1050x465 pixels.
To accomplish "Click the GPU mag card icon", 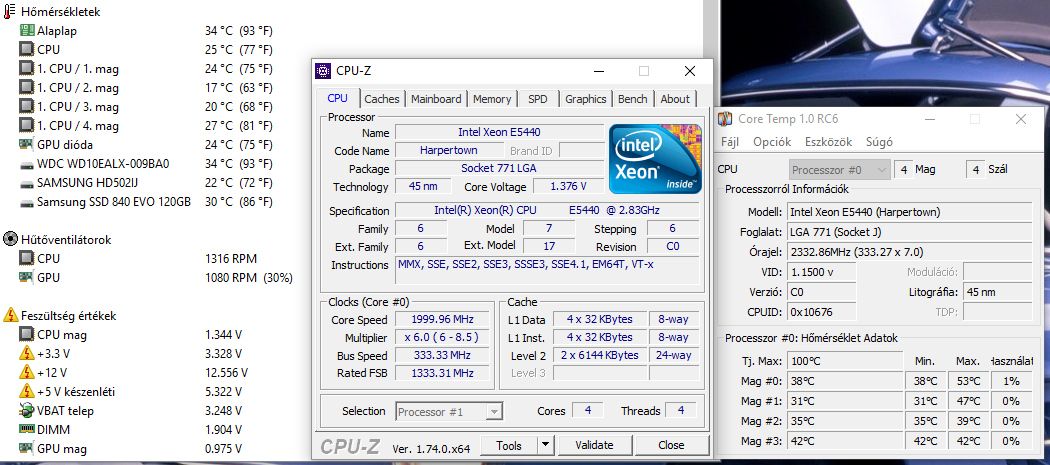I will pyautogui.click(x=27, y=448).
